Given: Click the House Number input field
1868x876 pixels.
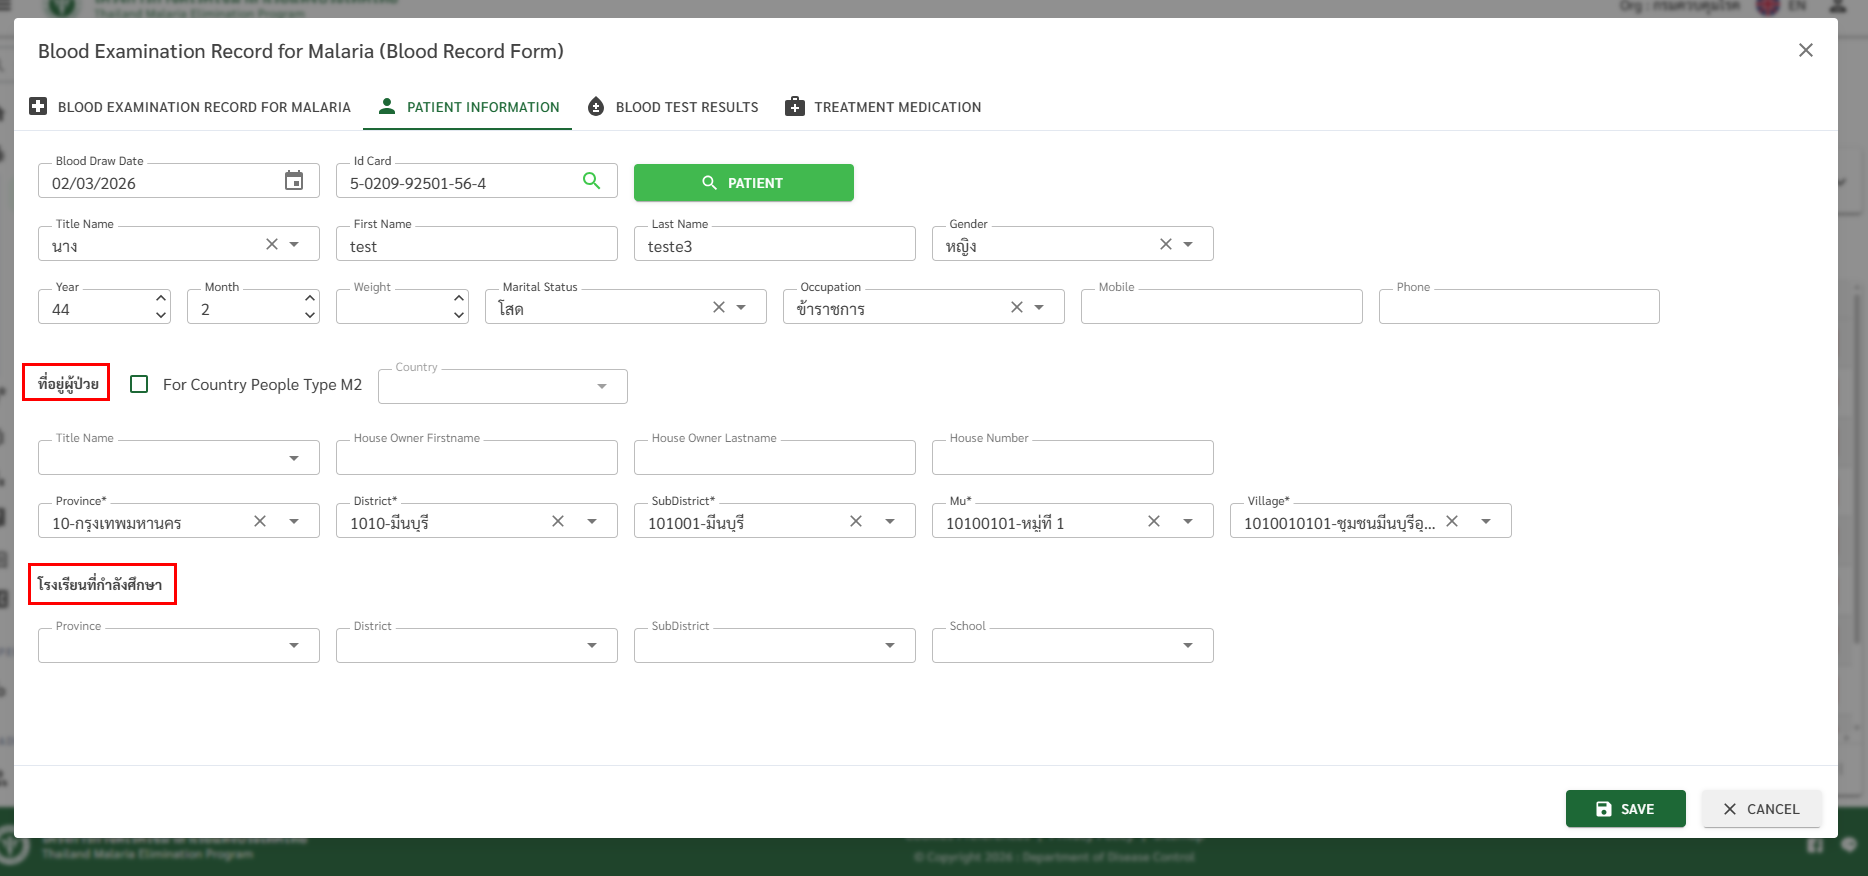Looking at the screenshot, I should pos(1072,458).
